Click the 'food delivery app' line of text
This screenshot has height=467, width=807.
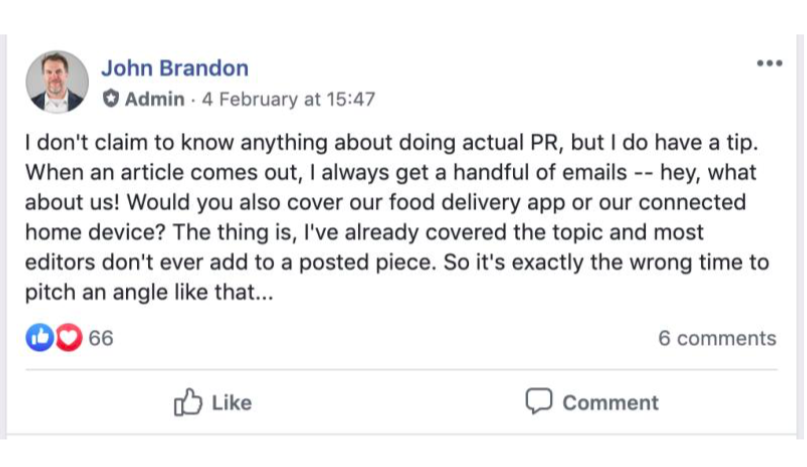tap(384, 202)
